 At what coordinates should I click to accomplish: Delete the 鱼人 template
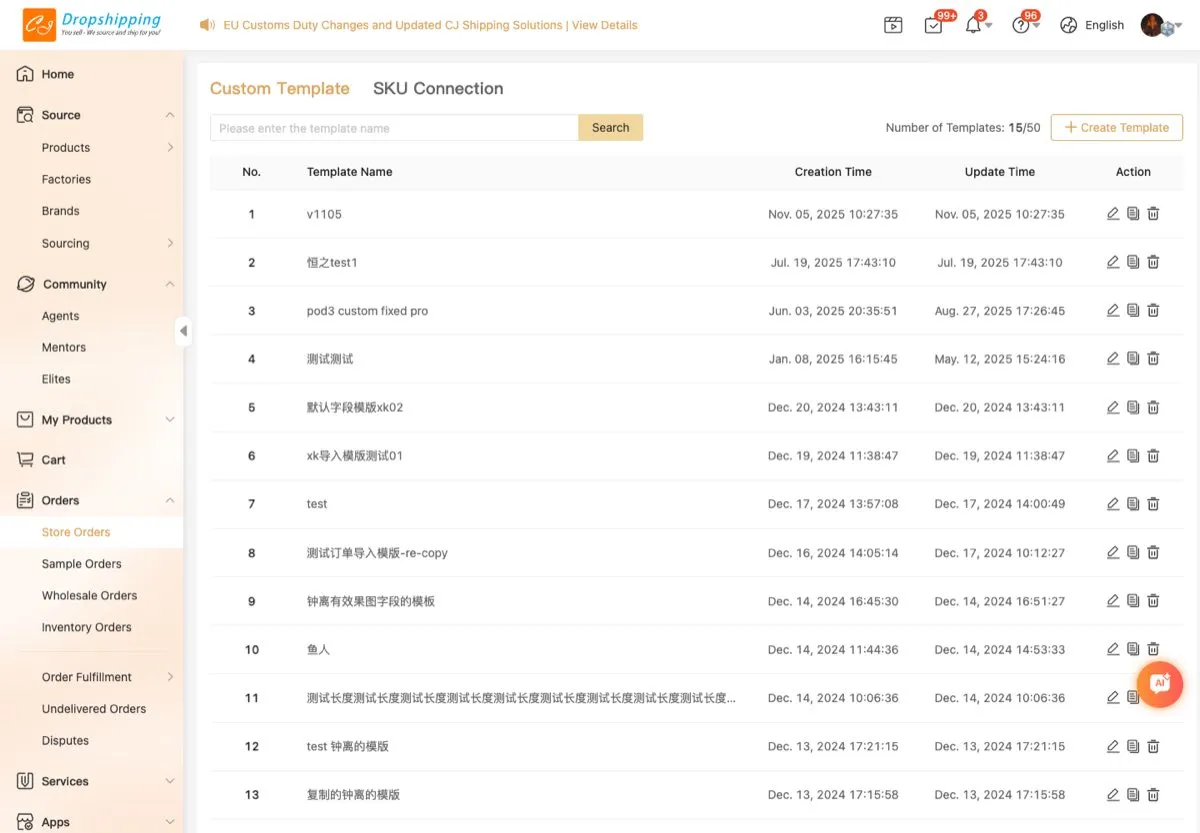(1153, 649)
